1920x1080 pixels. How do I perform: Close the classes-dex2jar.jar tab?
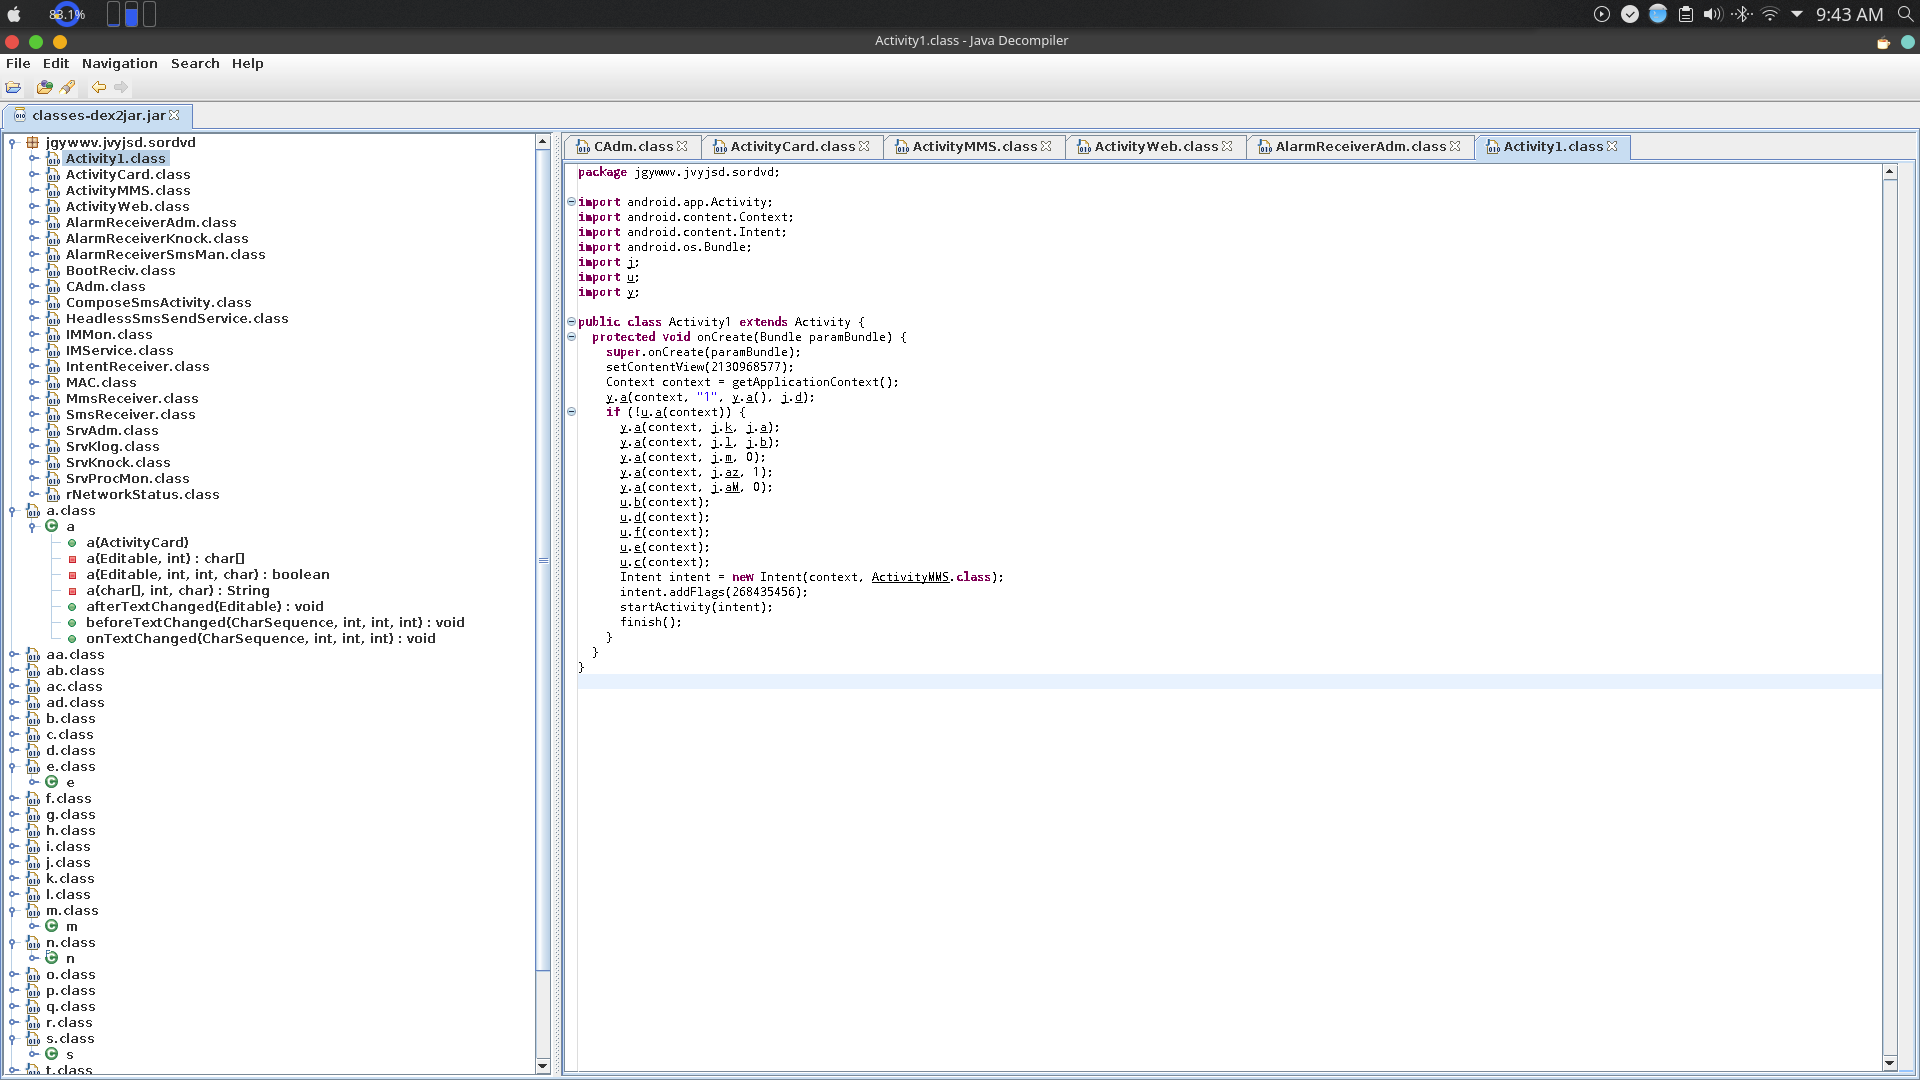[174, 116]
